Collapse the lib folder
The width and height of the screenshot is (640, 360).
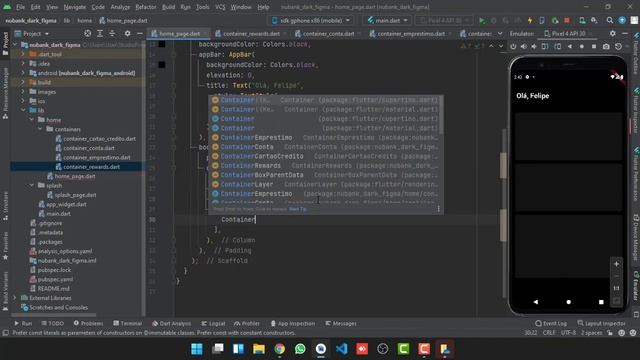(23, 110)
